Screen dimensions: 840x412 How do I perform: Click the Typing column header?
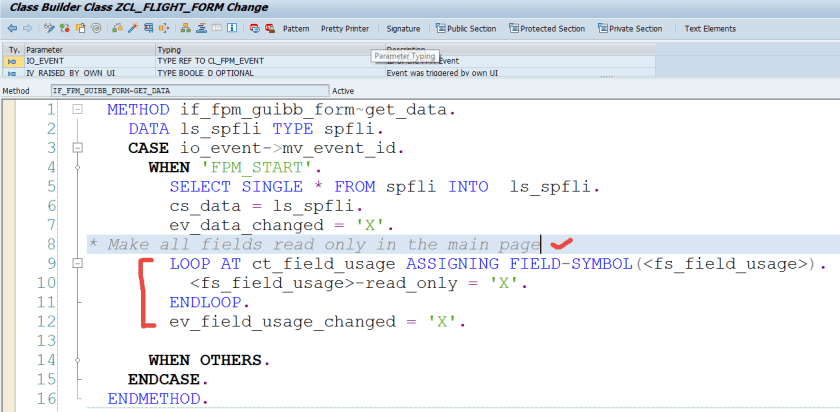pyautogui.click(x=270, y=50)
